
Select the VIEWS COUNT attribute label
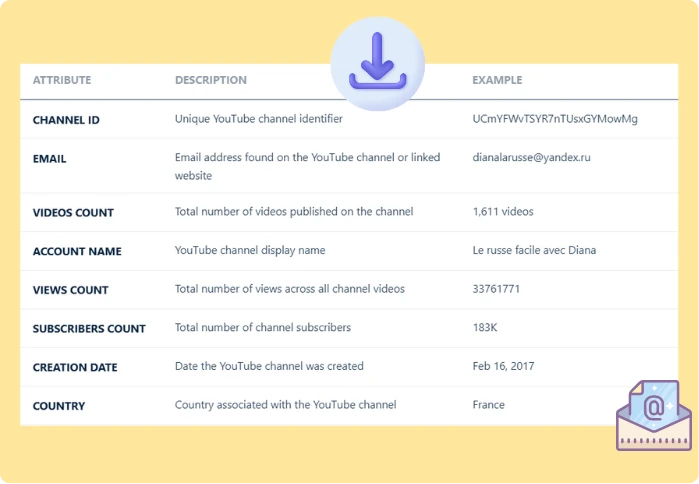point(70,290)
